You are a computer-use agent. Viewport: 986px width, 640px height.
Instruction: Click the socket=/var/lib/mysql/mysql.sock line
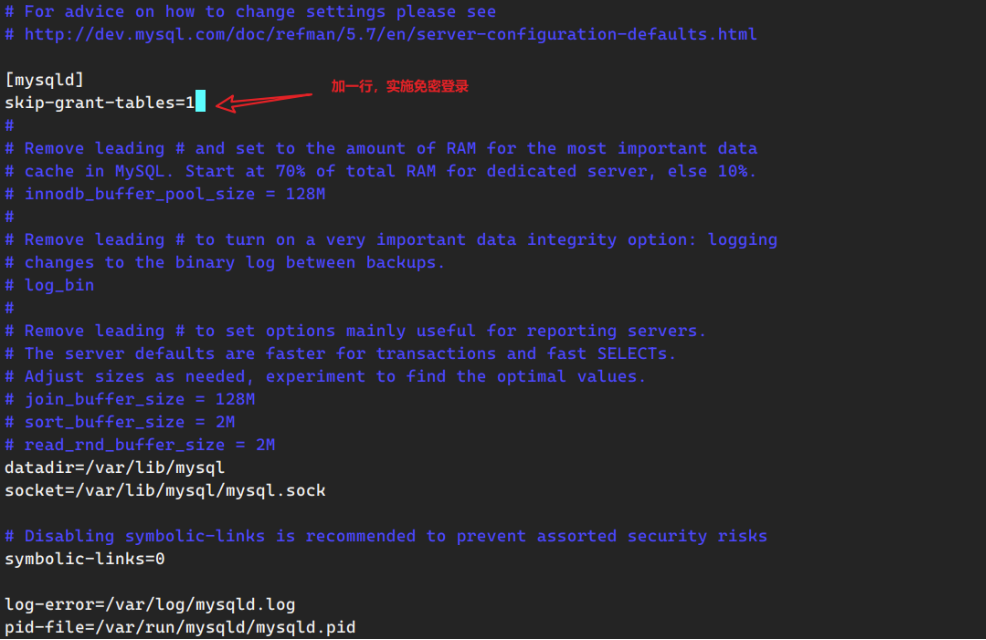pyautogui.click(x=165, y=491)
